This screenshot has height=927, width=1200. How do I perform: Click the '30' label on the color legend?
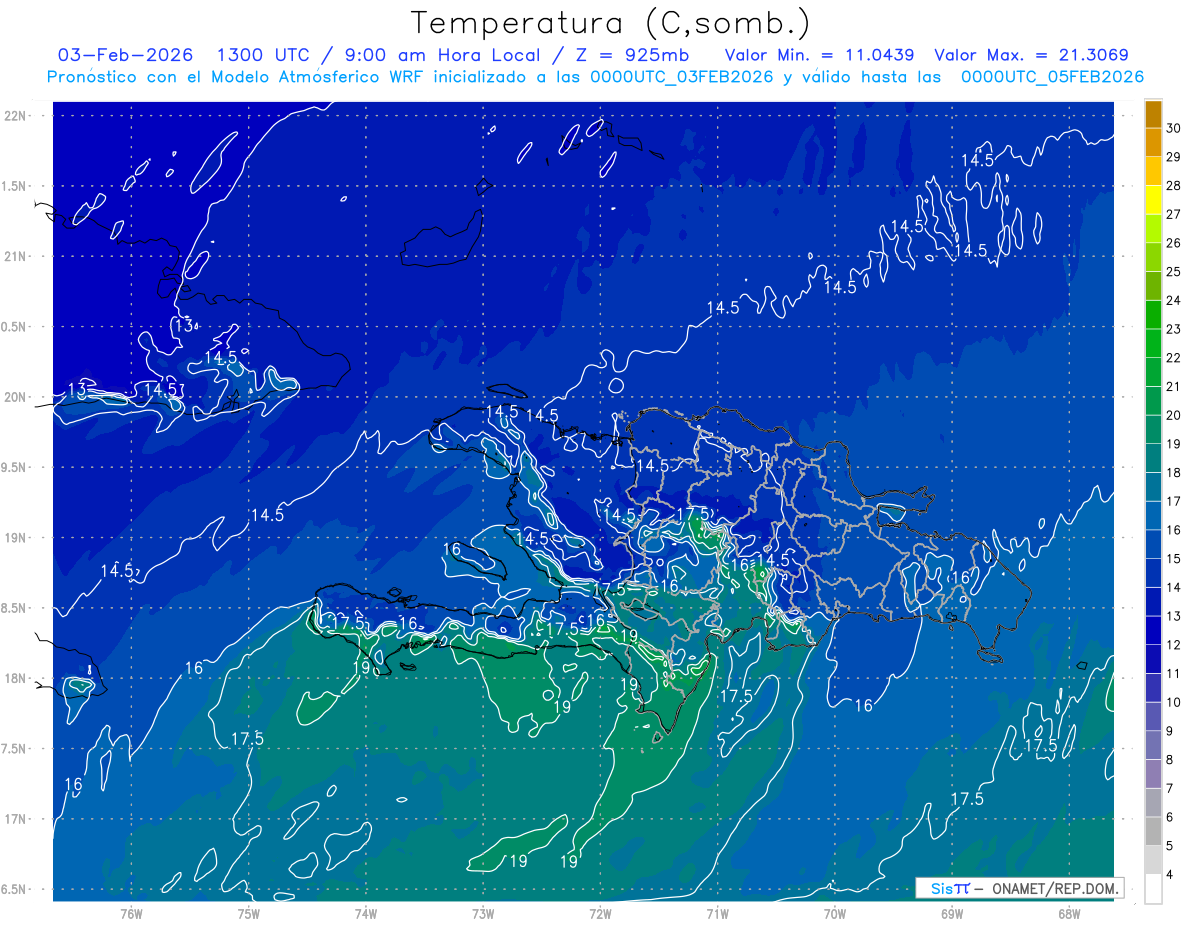point(1174,128)
